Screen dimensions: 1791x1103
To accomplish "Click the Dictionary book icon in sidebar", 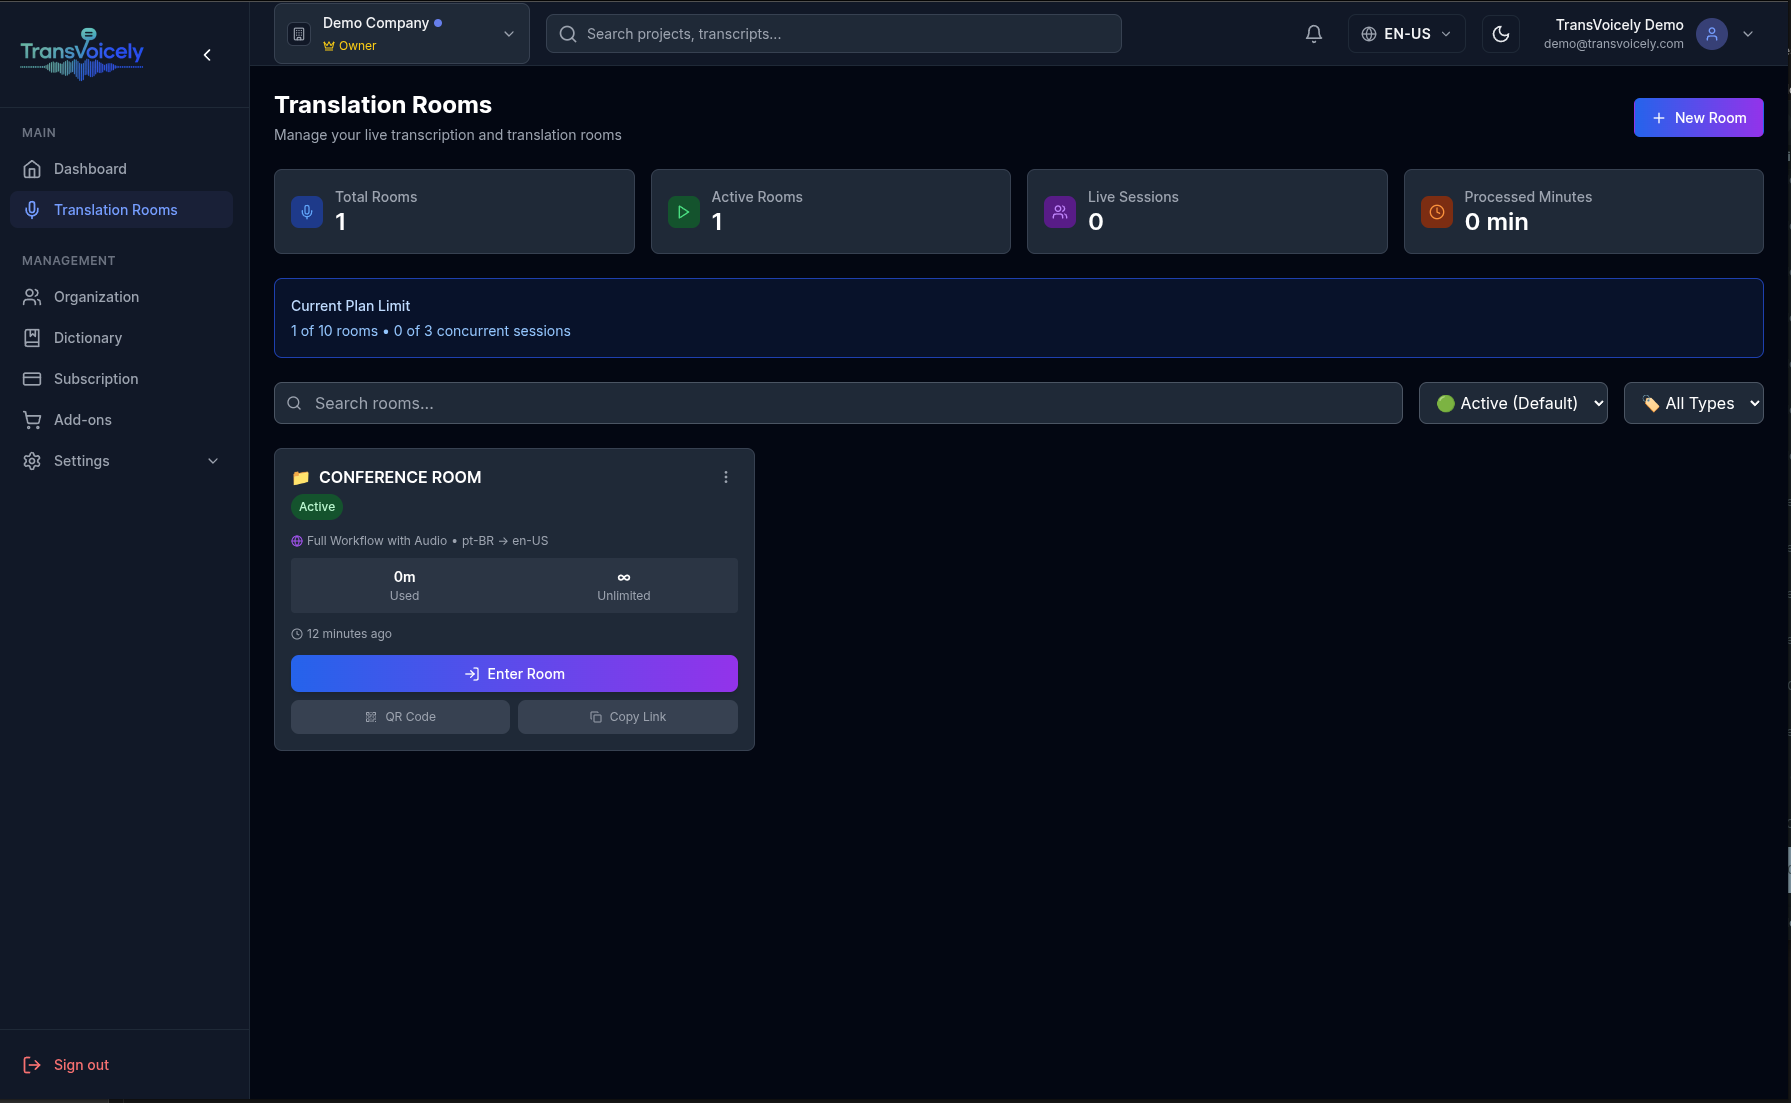I will tap(33, 337).
